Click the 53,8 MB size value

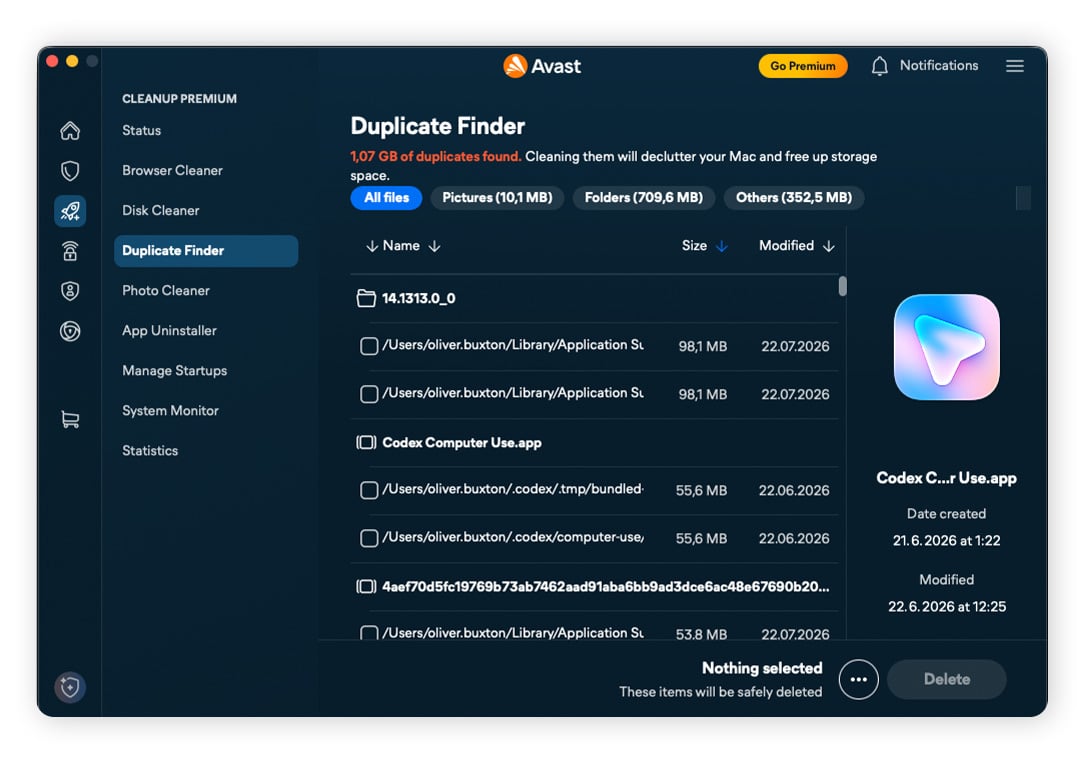click(701, 634)
